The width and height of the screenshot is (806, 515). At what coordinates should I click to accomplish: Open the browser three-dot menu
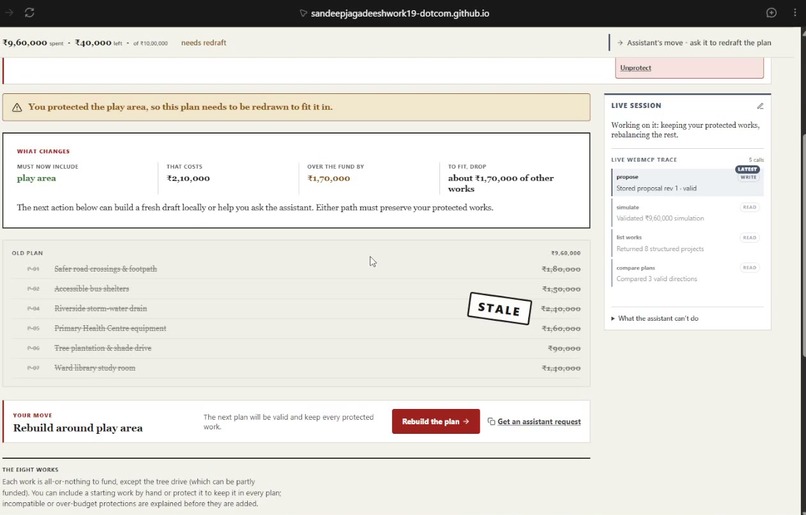795,13
